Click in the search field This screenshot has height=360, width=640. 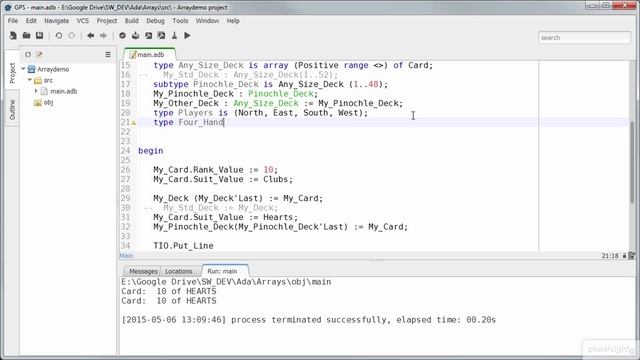point(584,38)
